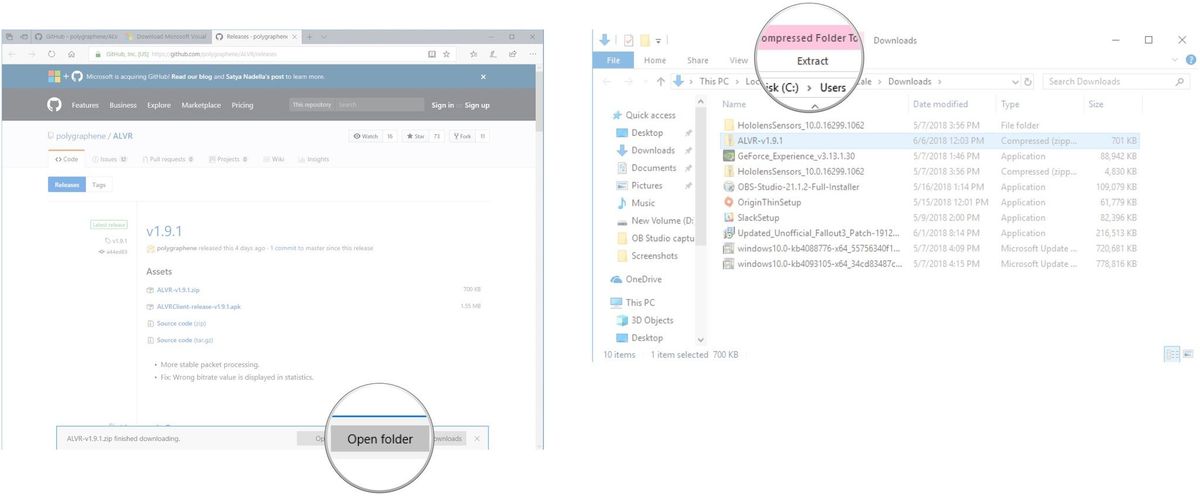Click the browser home icon
The width and height of the screenshot is (1200, 496).
(71, 53)
